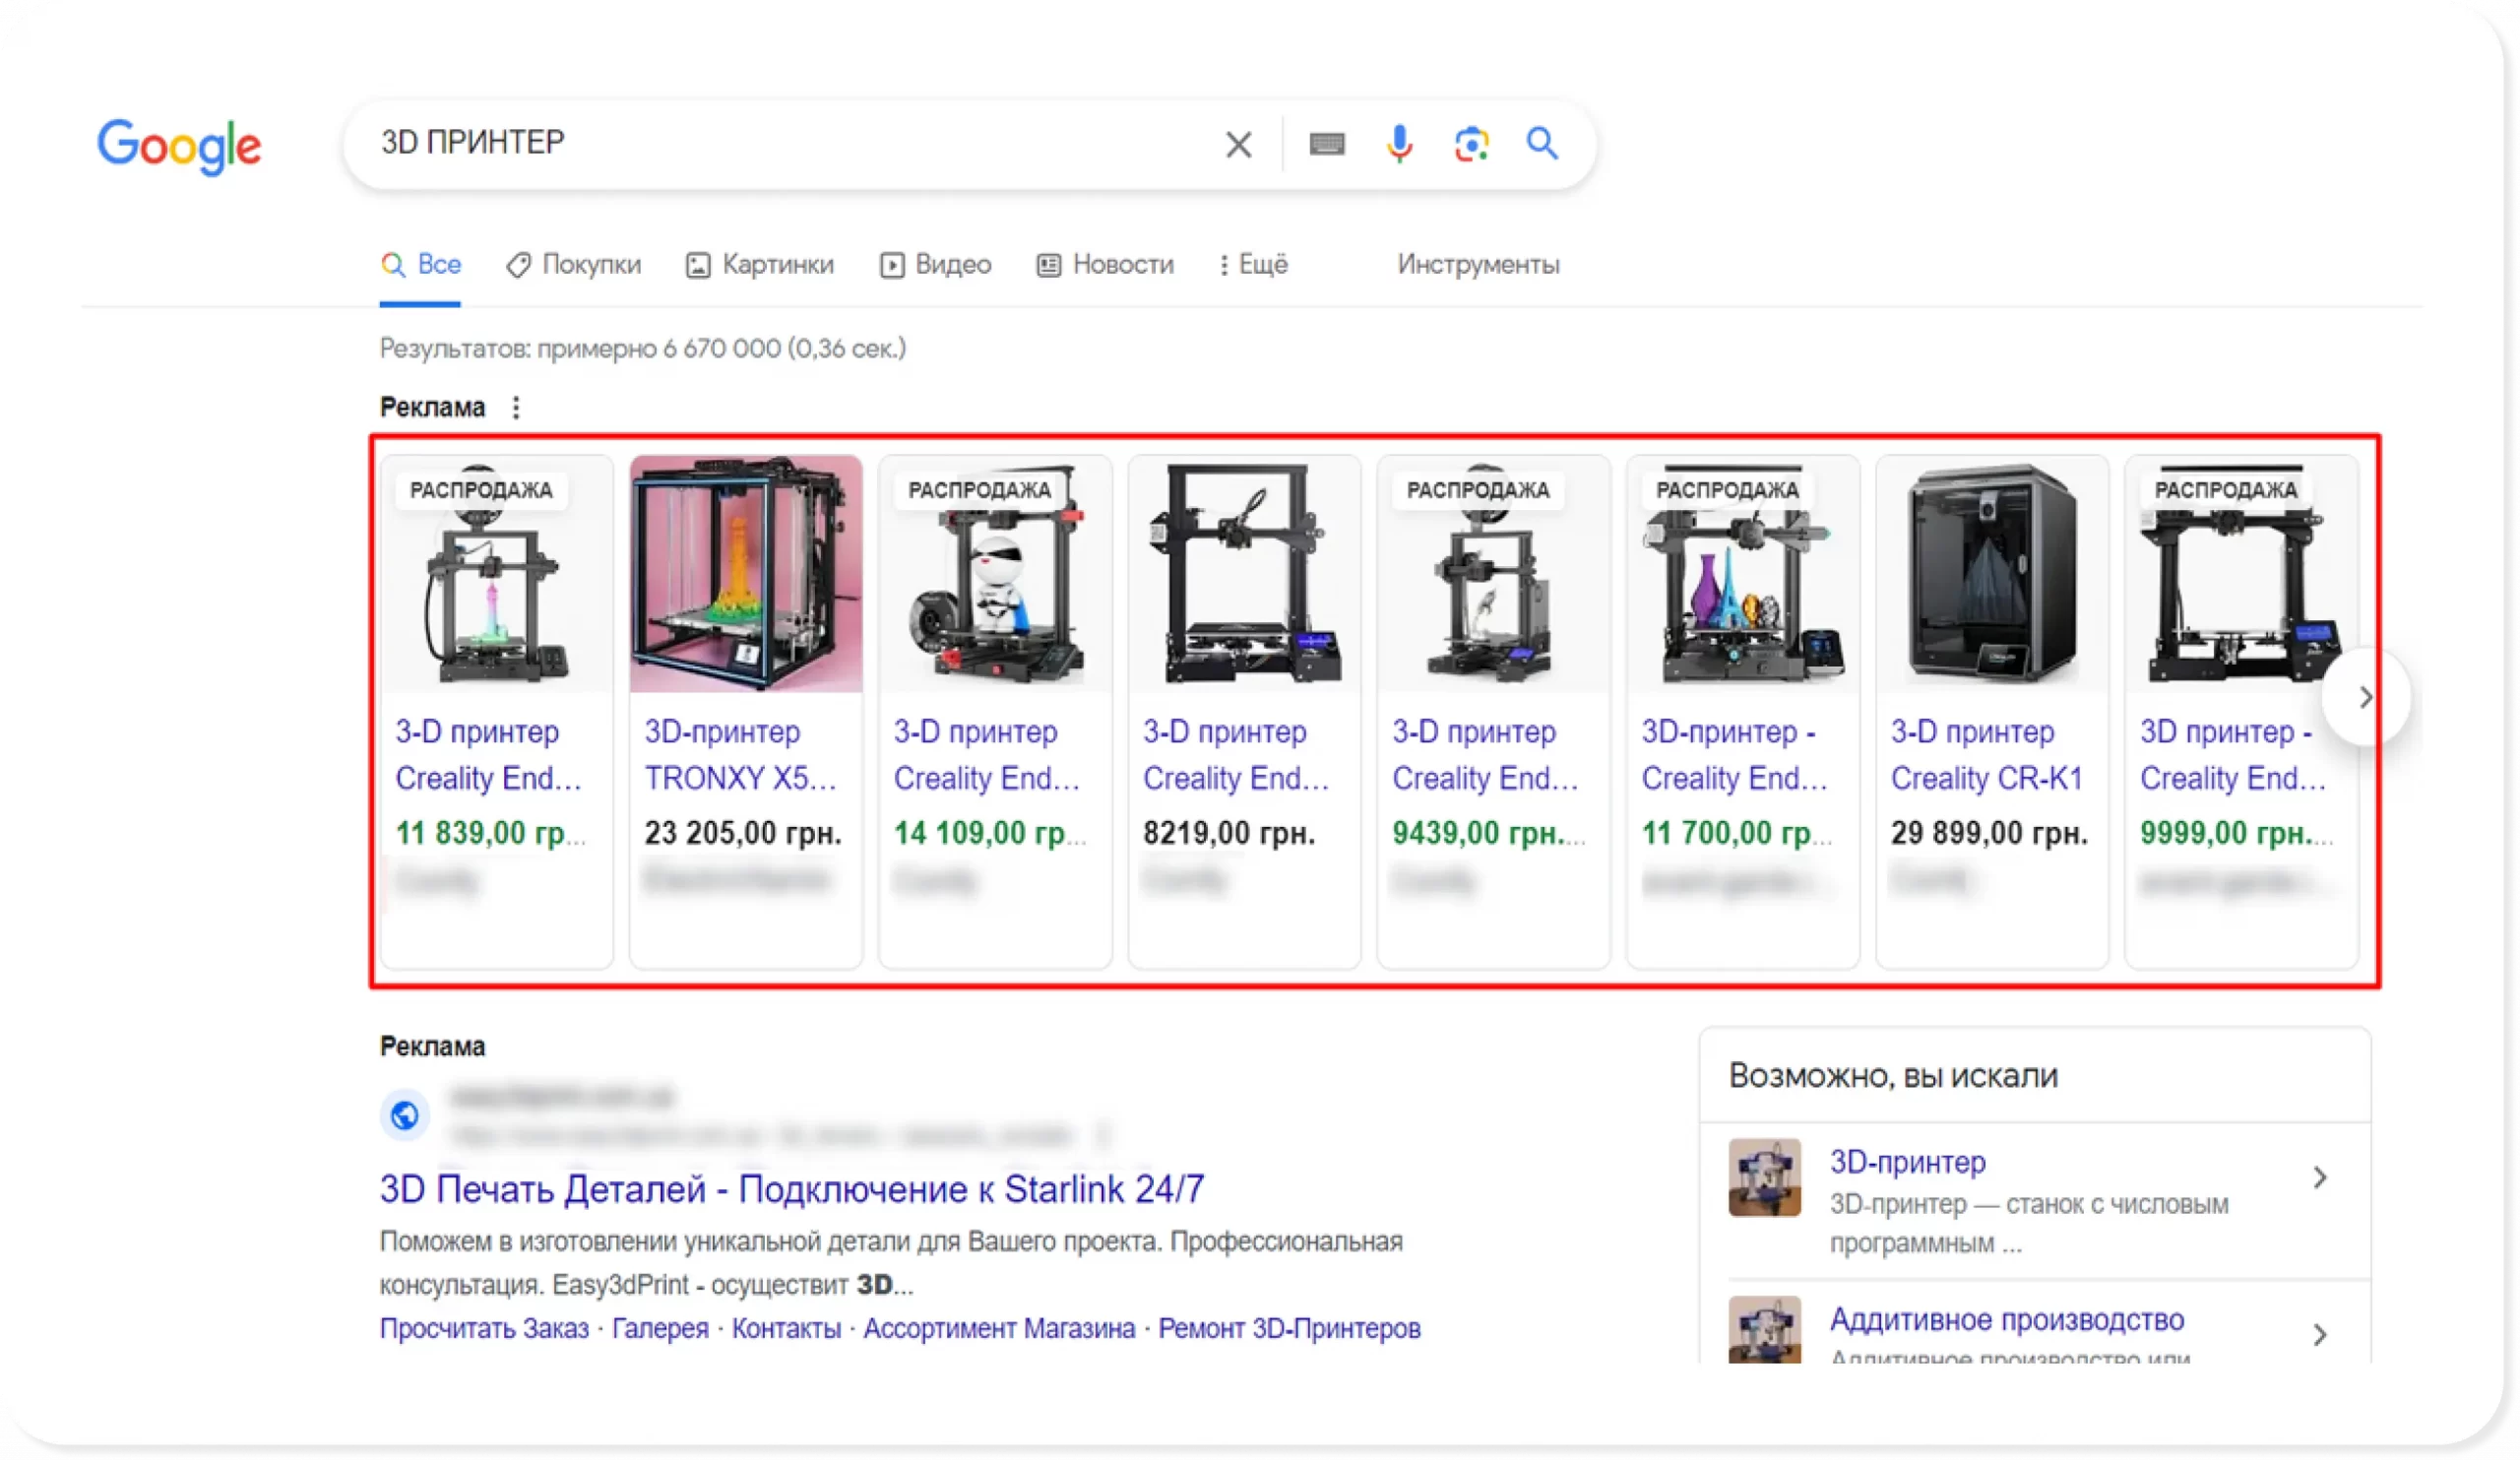This screenshot has height=1461, width=2520.
Task: Start voice search with the microphone icon
Action: [1399, 145]
